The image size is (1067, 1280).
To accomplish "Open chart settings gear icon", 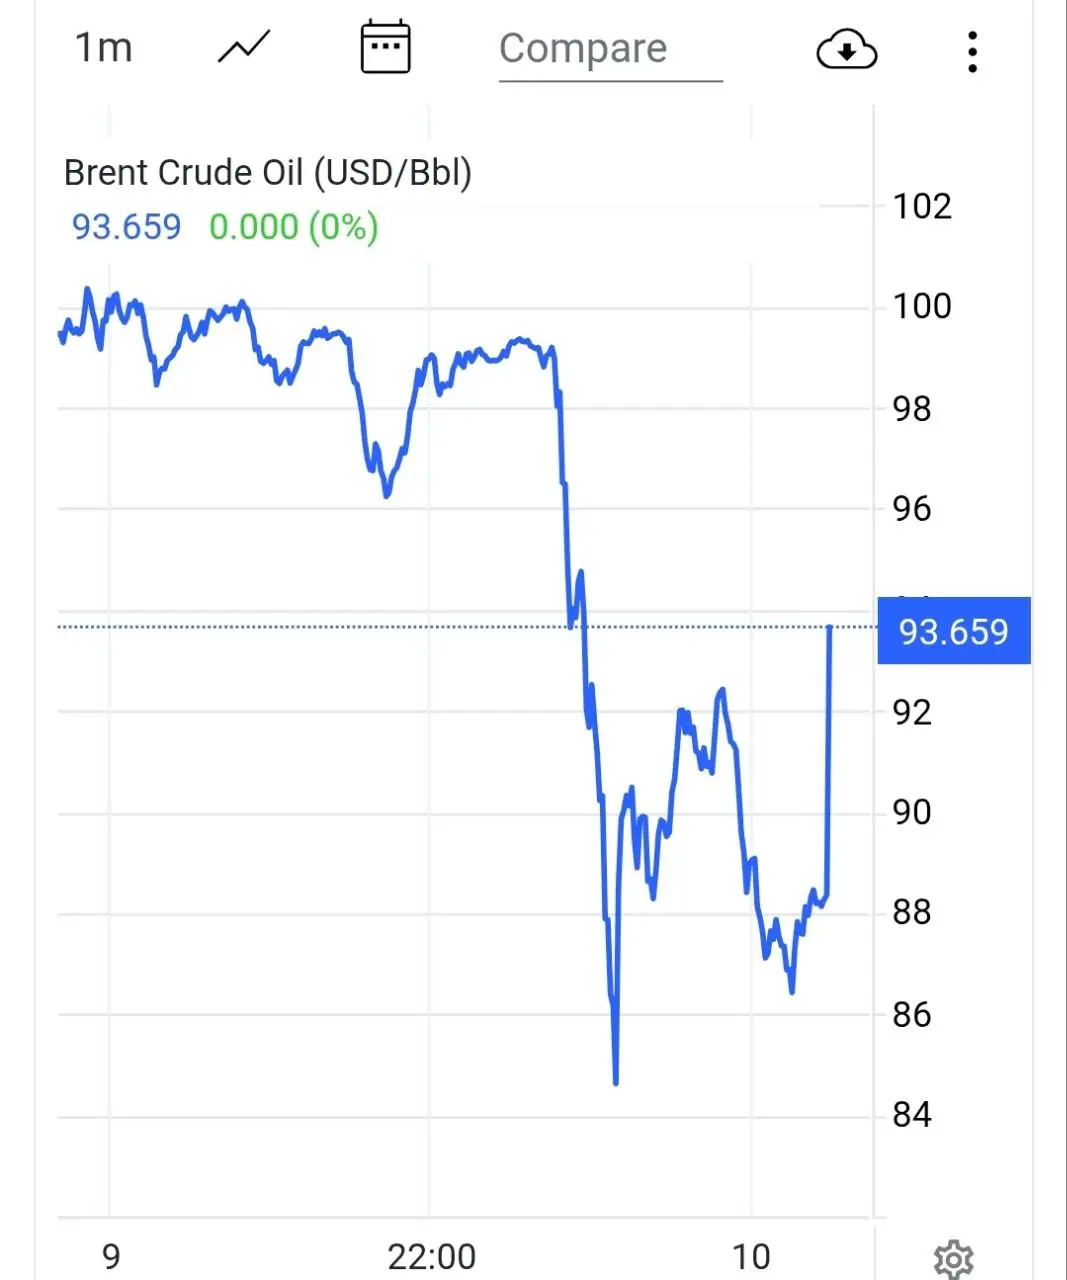I will click(953, 1259).
